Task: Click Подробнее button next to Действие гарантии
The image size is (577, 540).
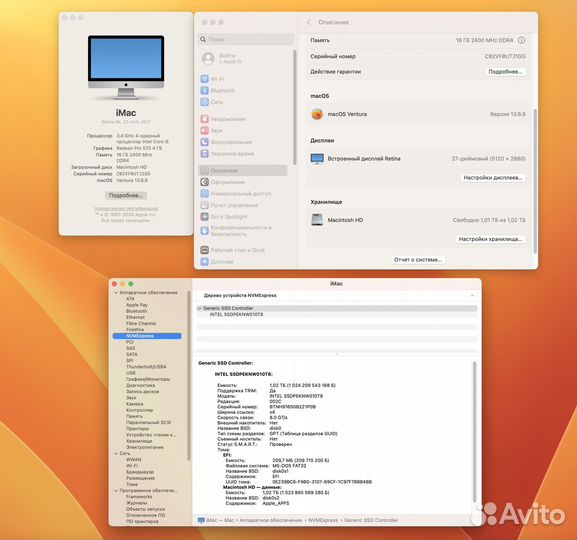Action: click(x=505, y=72)
